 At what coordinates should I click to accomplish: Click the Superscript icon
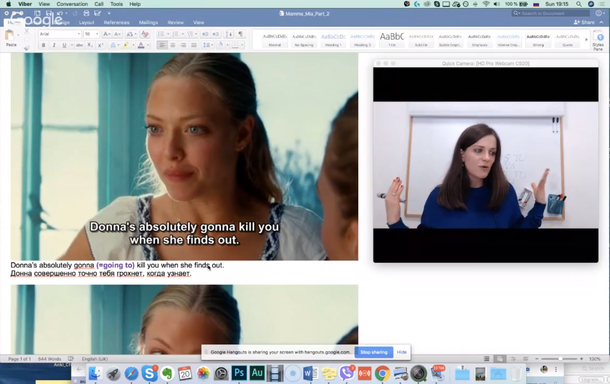point(101,46)
